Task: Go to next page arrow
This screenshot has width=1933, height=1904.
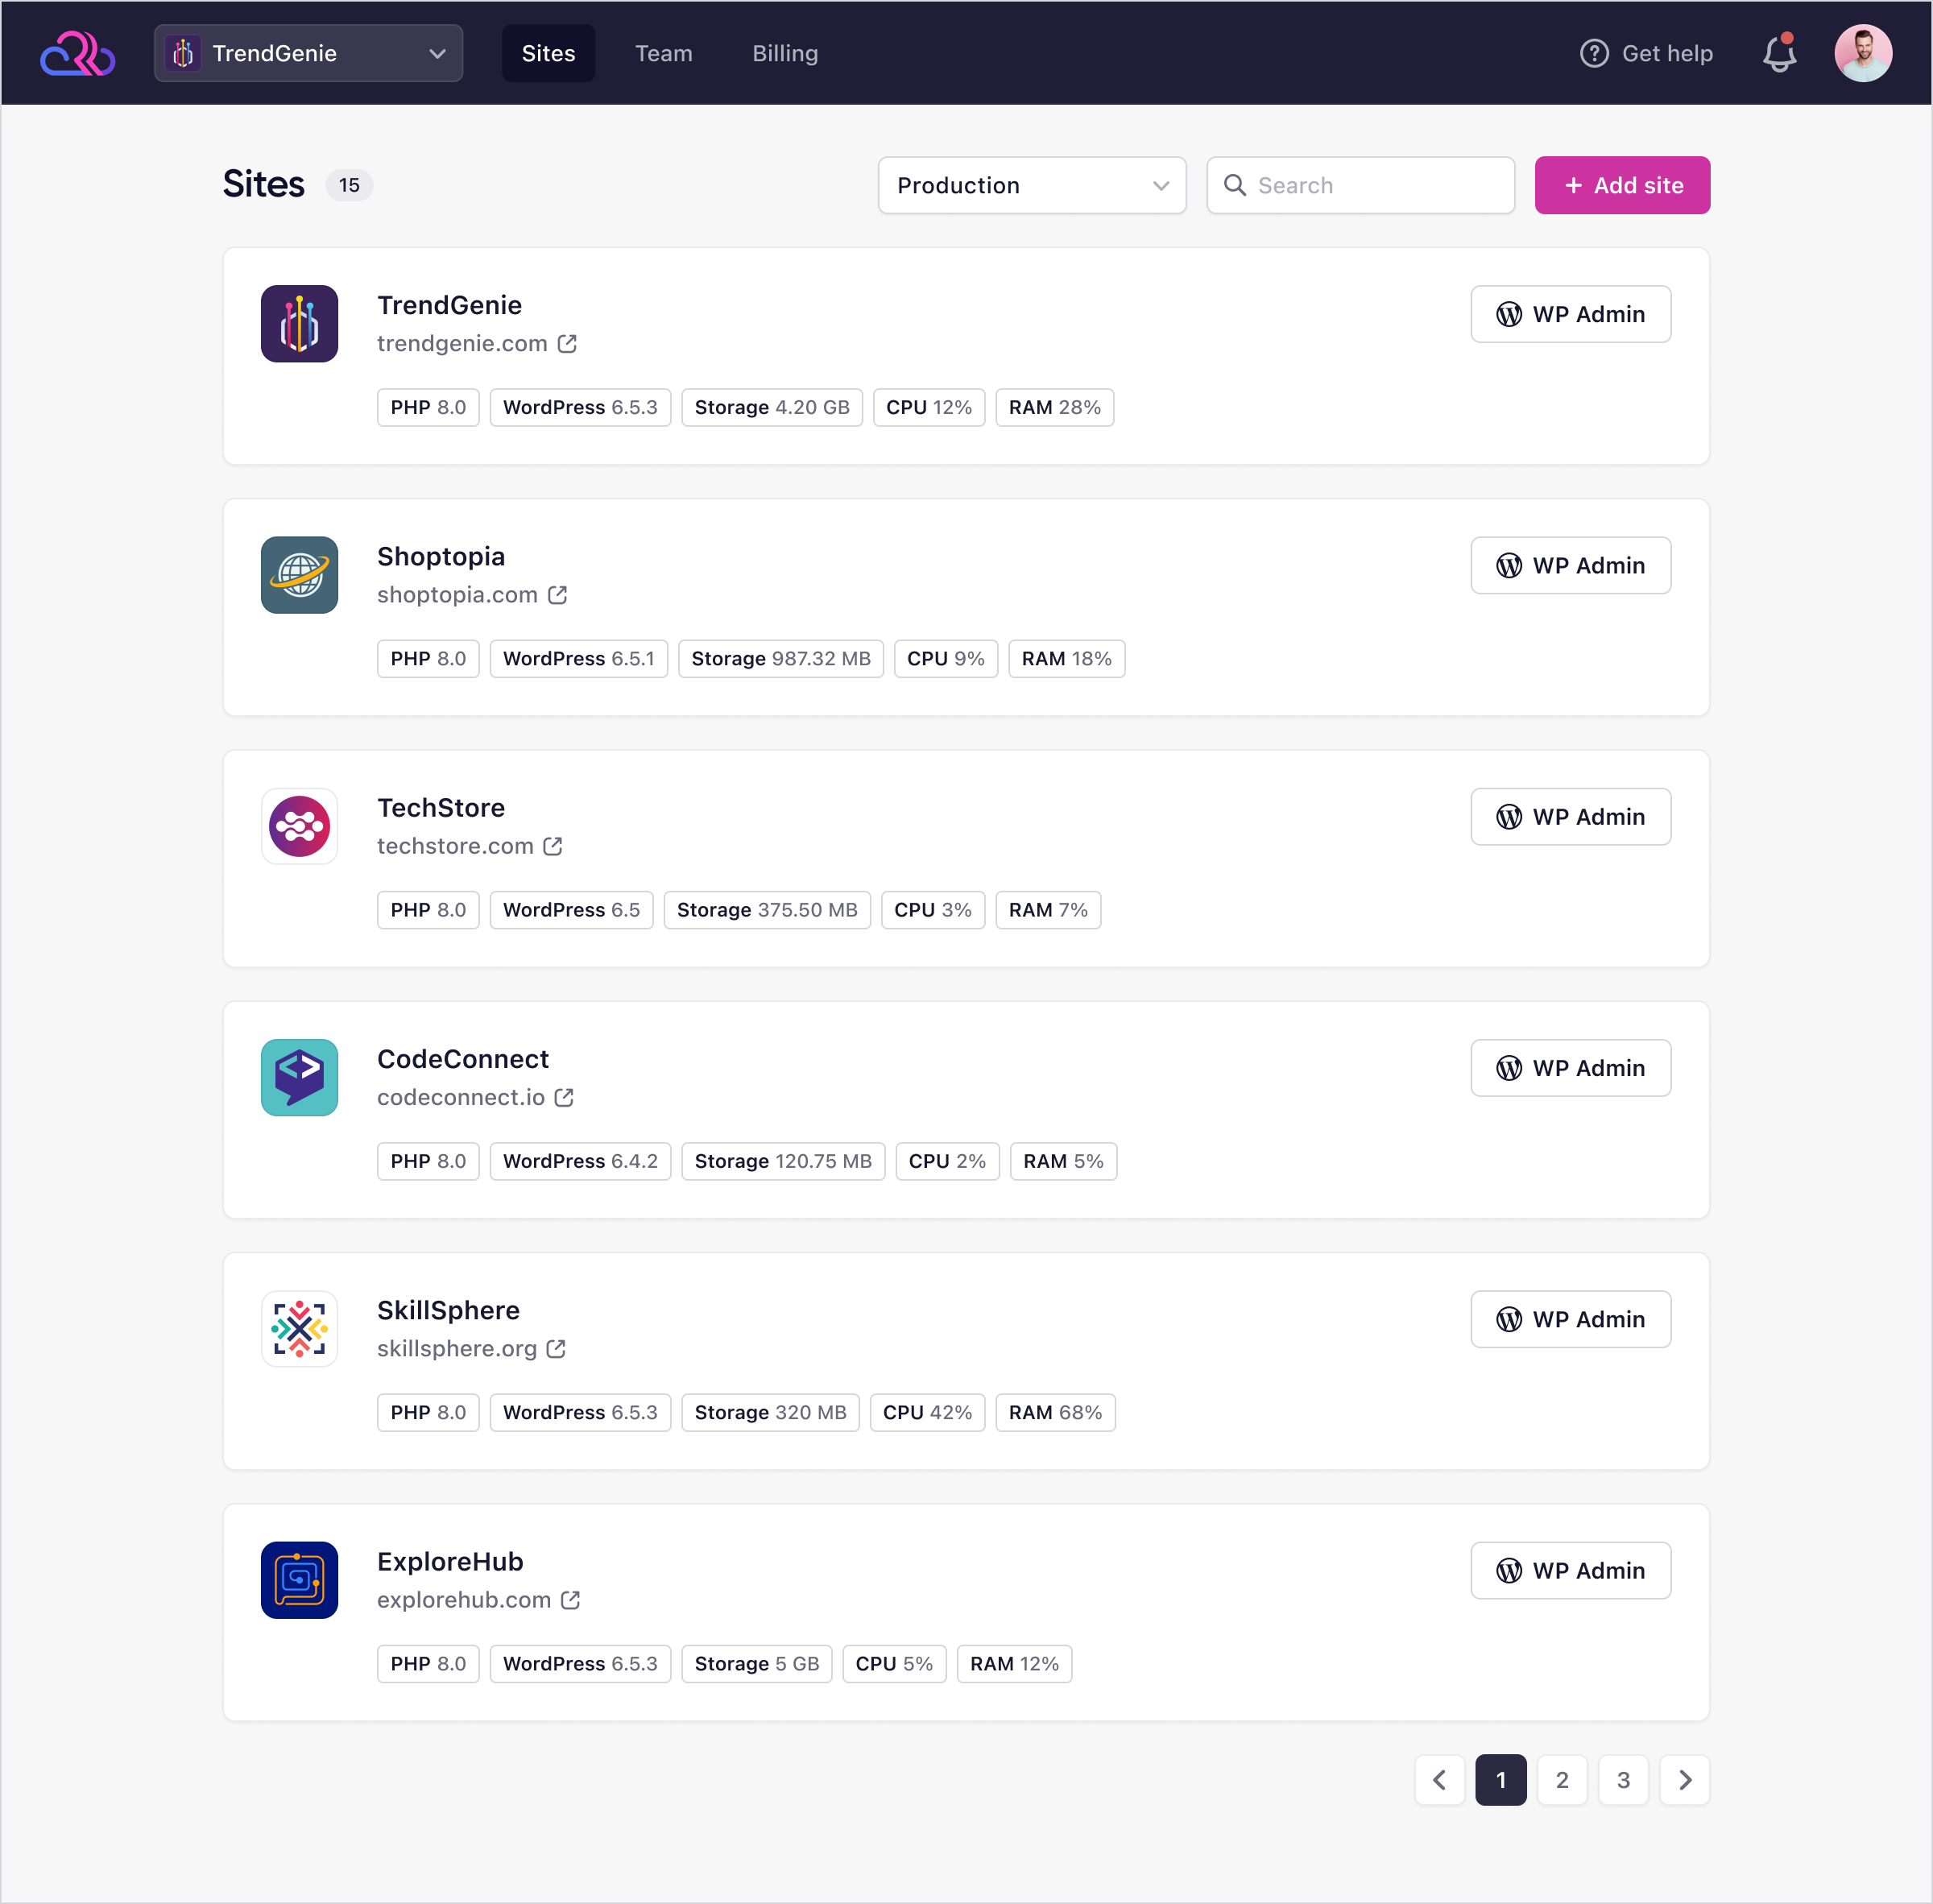Action: (1684, 1779)
